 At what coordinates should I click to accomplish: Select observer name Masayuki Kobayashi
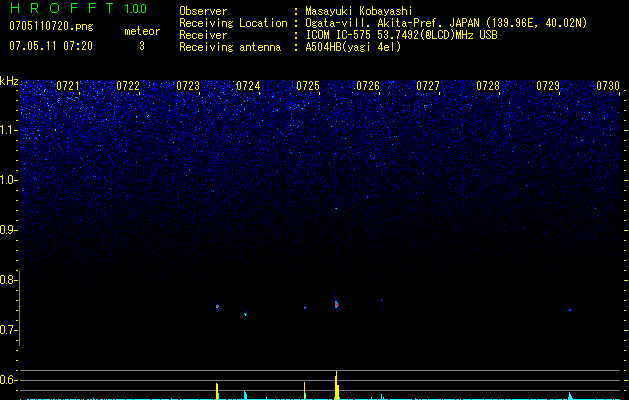pyautogui.click(x=359, y=11)
